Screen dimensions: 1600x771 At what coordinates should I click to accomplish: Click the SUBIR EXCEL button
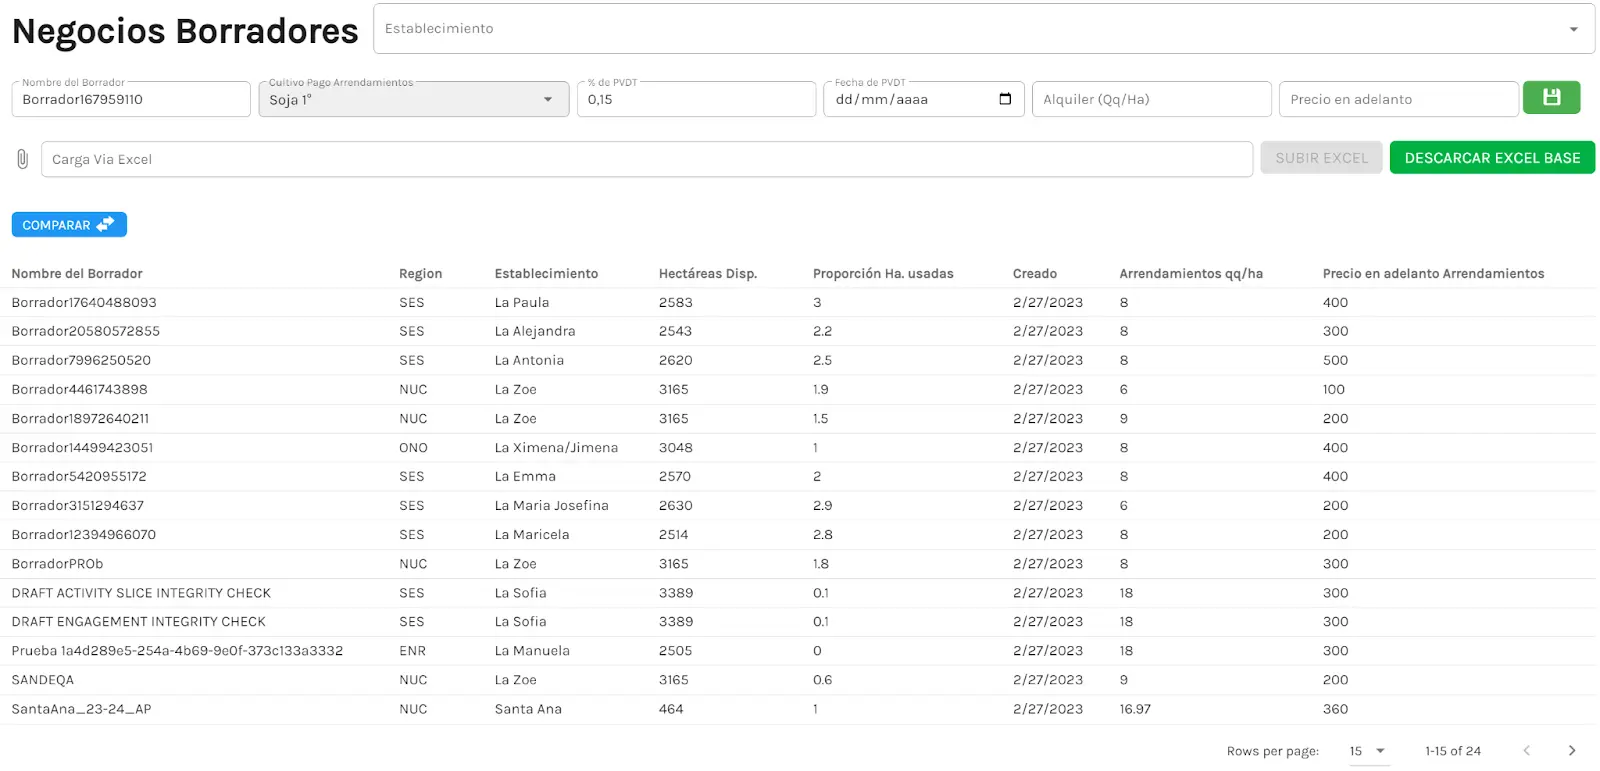click(1320, 158)
